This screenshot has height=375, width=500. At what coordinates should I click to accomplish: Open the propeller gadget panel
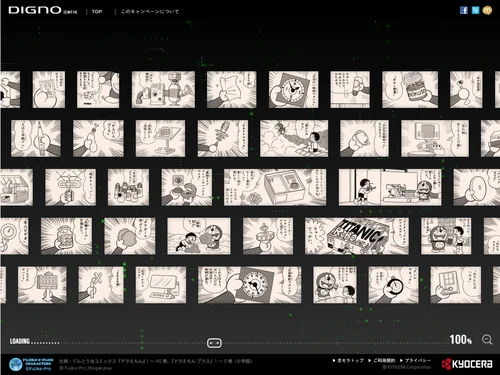pos(70,187)
